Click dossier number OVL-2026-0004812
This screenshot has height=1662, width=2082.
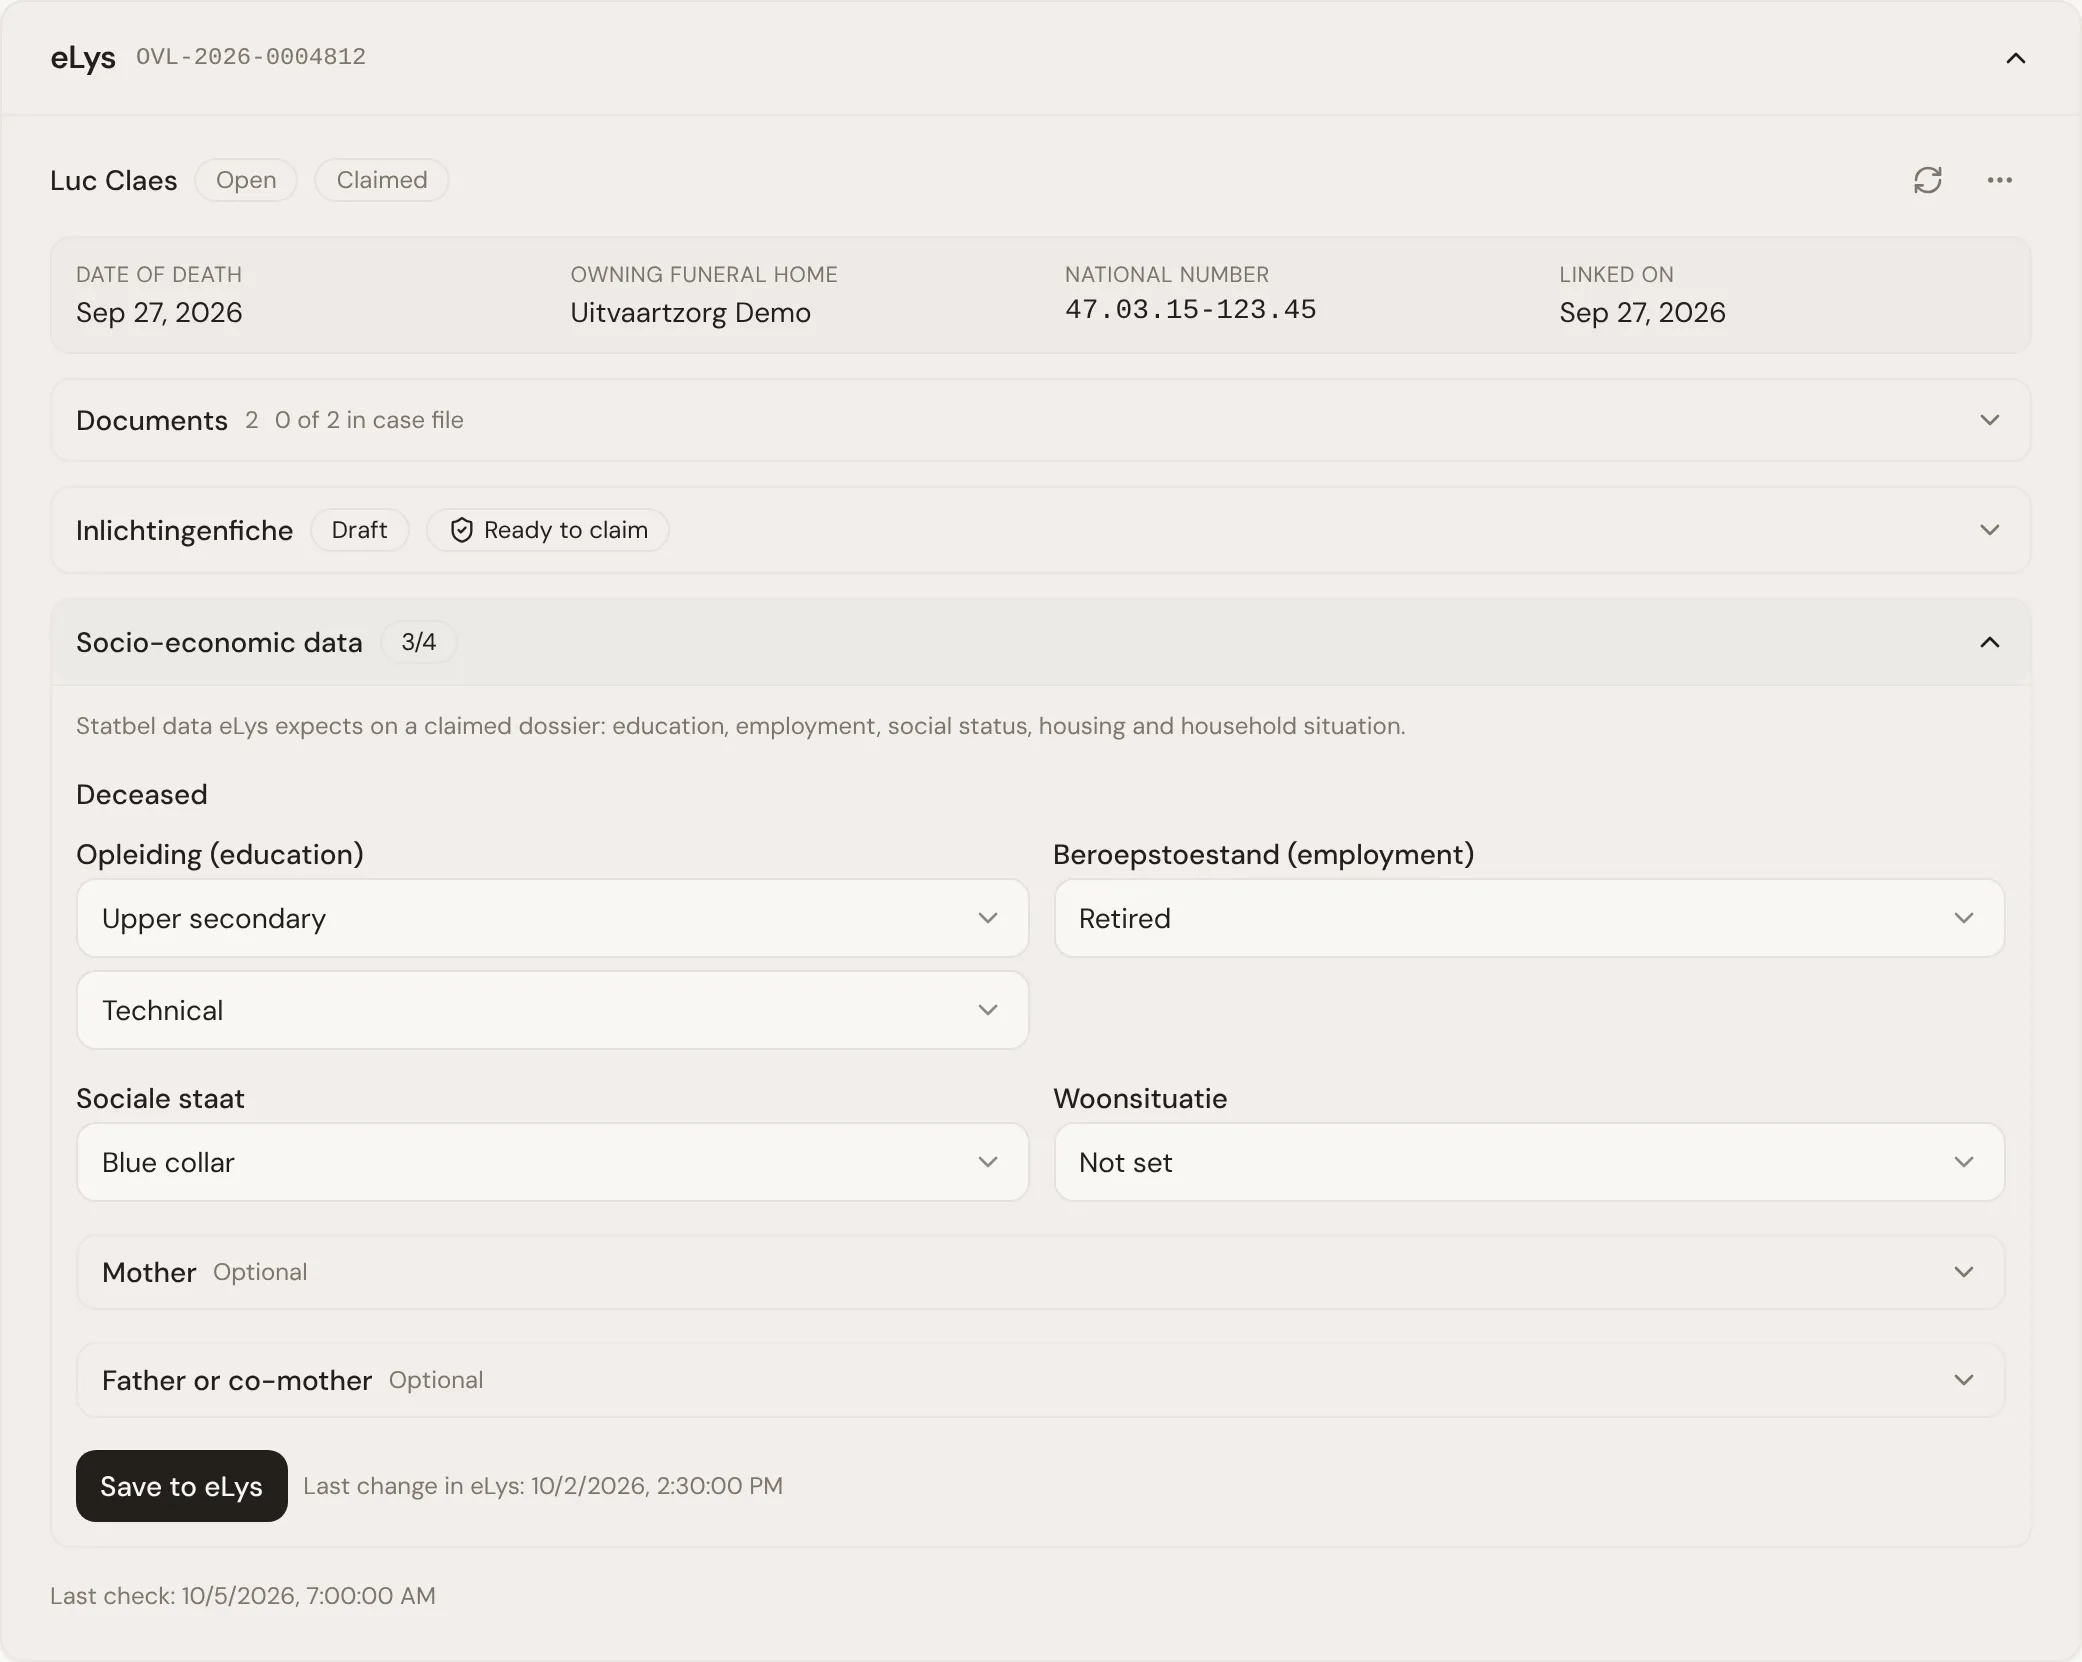click(x=251, y=57)
